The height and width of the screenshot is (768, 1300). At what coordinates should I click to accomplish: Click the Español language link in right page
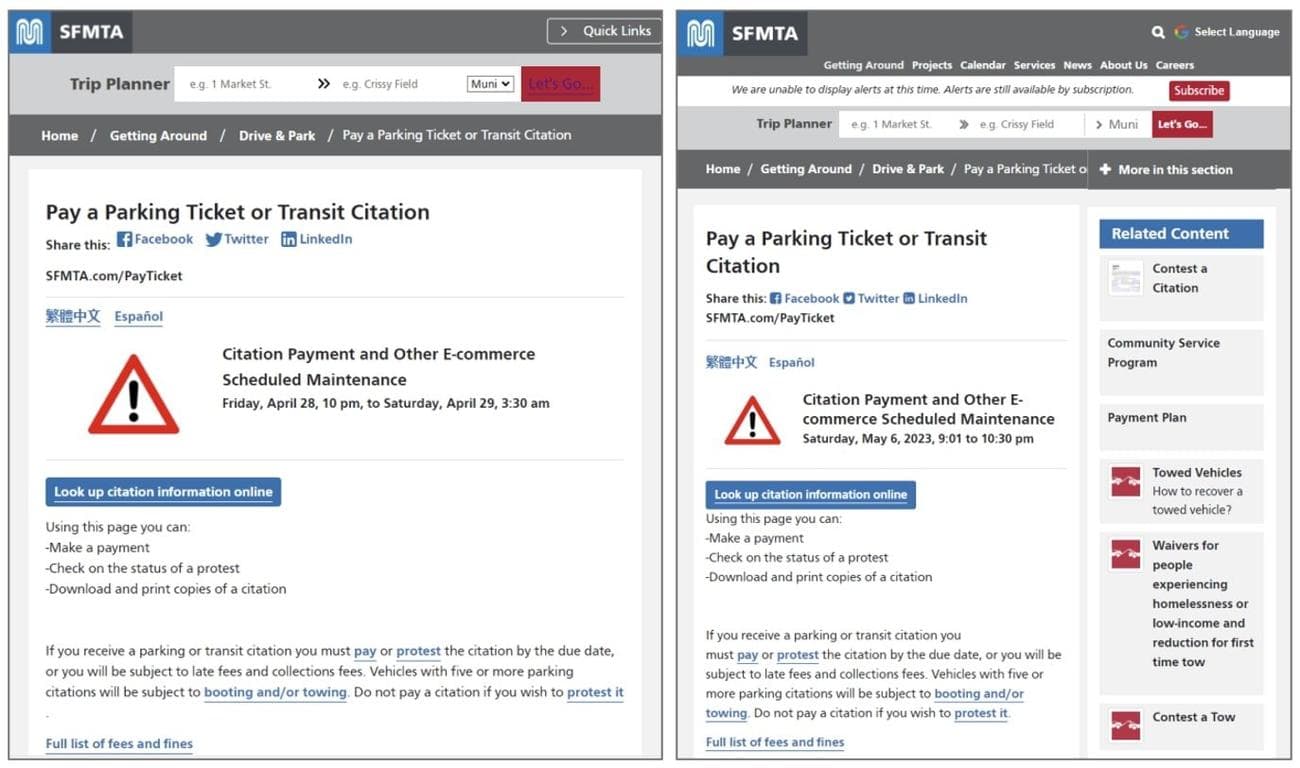click(x=791, y=363)
